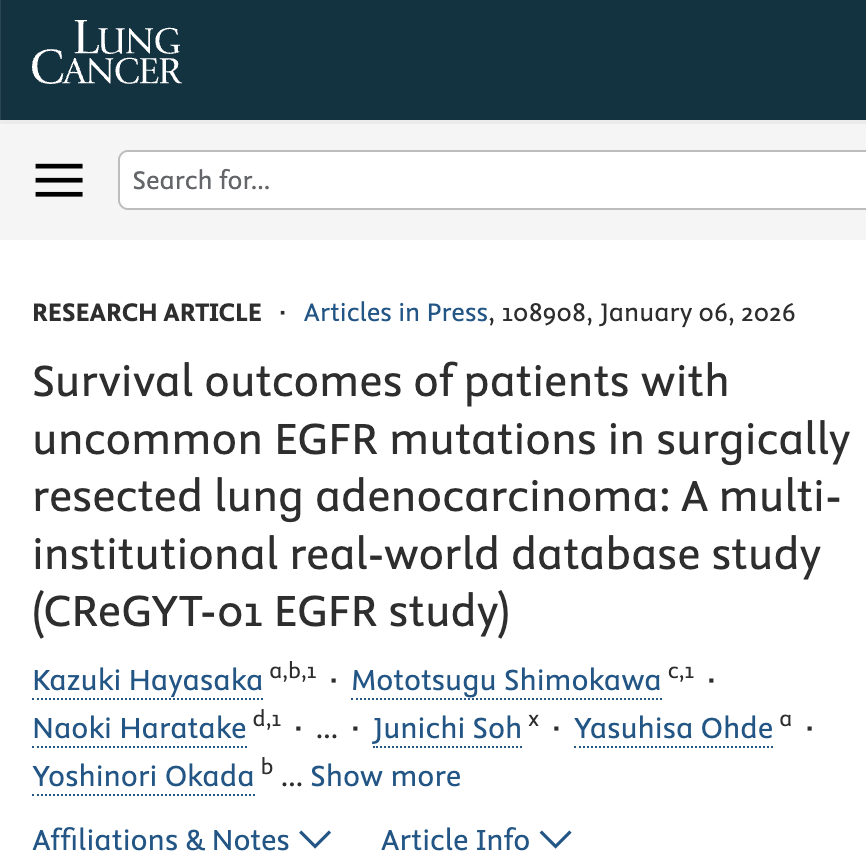Click the dark blue journal header banner
The height and width of the screenshot is (858, 866).
click(x=433, y=60)
